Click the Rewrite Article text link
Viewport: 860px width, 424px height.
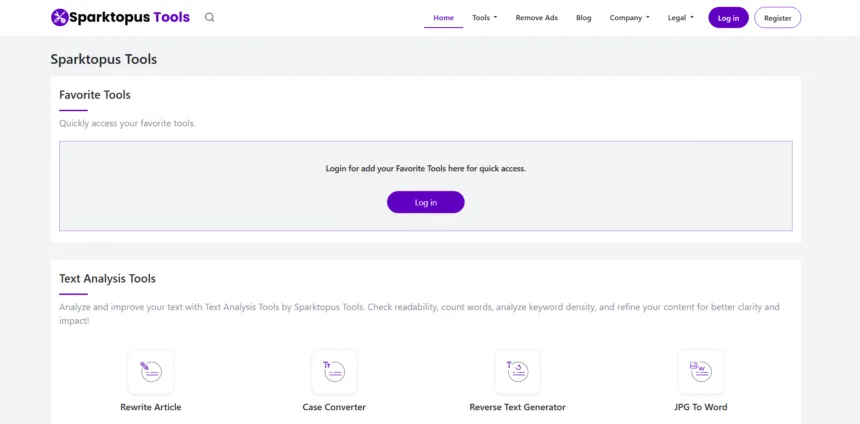(x=151, y=407)
